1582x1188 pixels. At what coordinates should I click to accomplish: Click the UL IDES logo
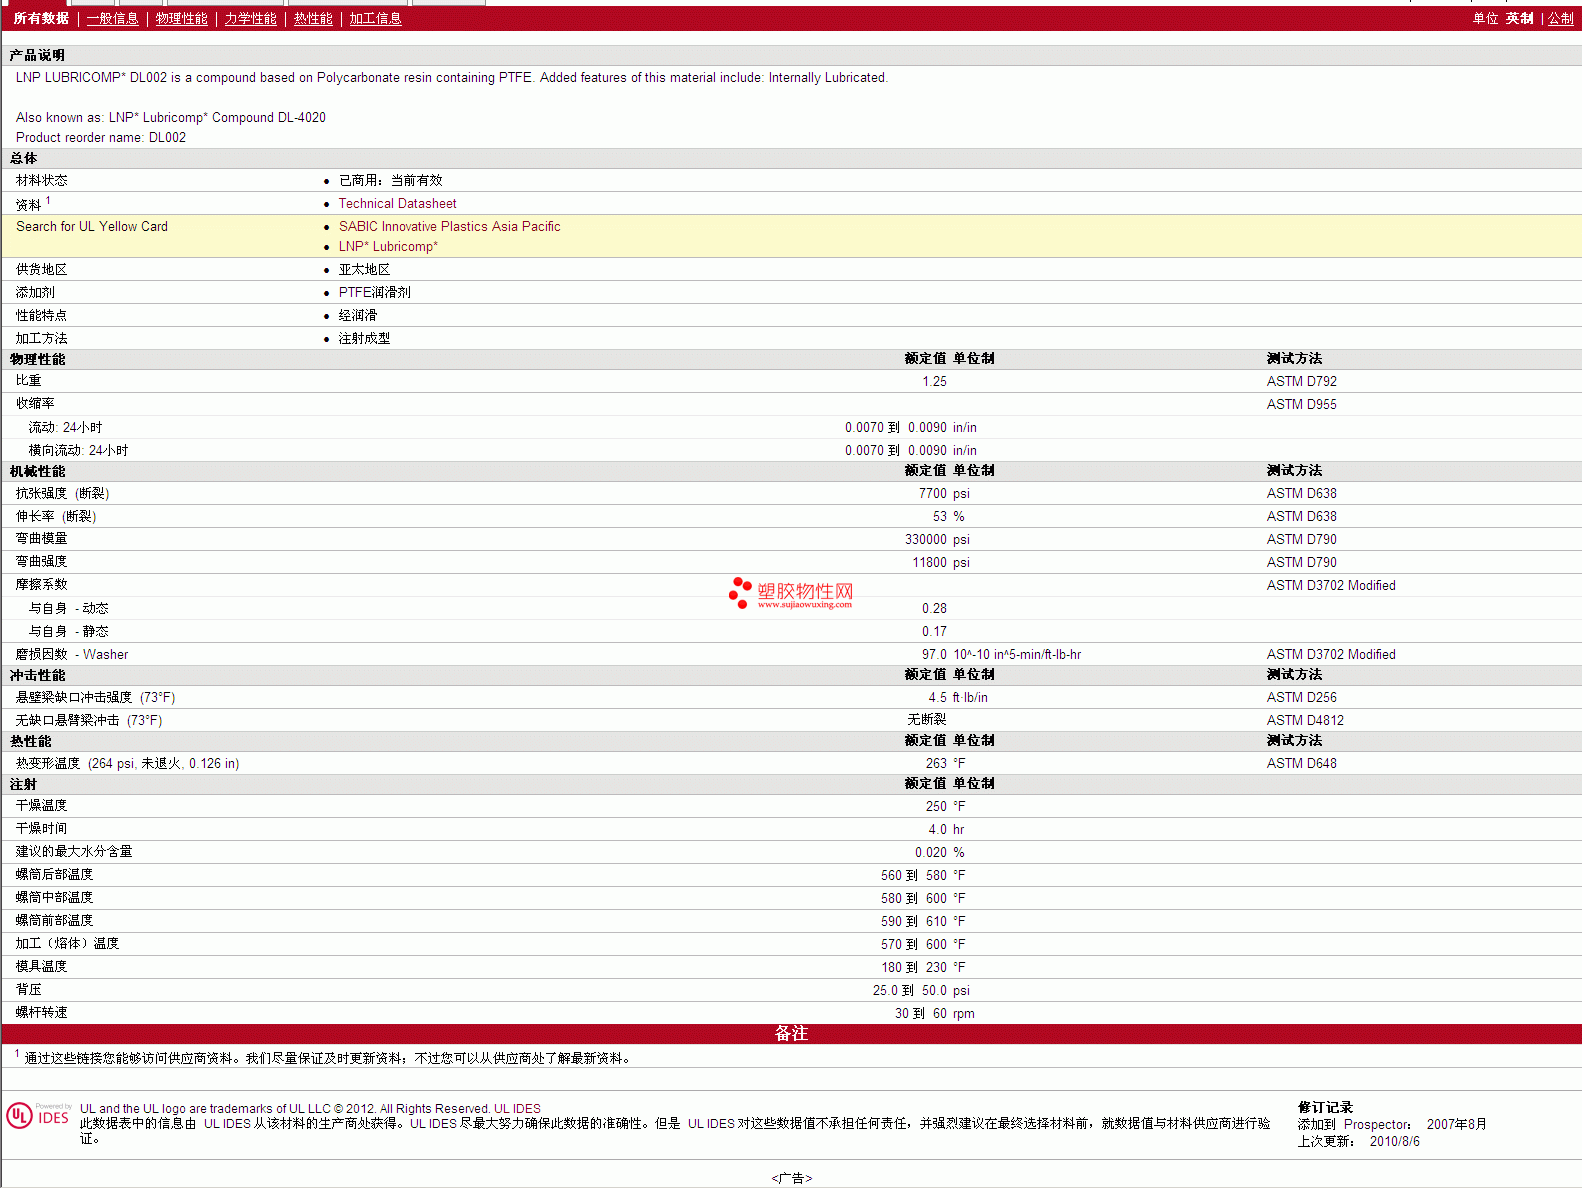38,1115
